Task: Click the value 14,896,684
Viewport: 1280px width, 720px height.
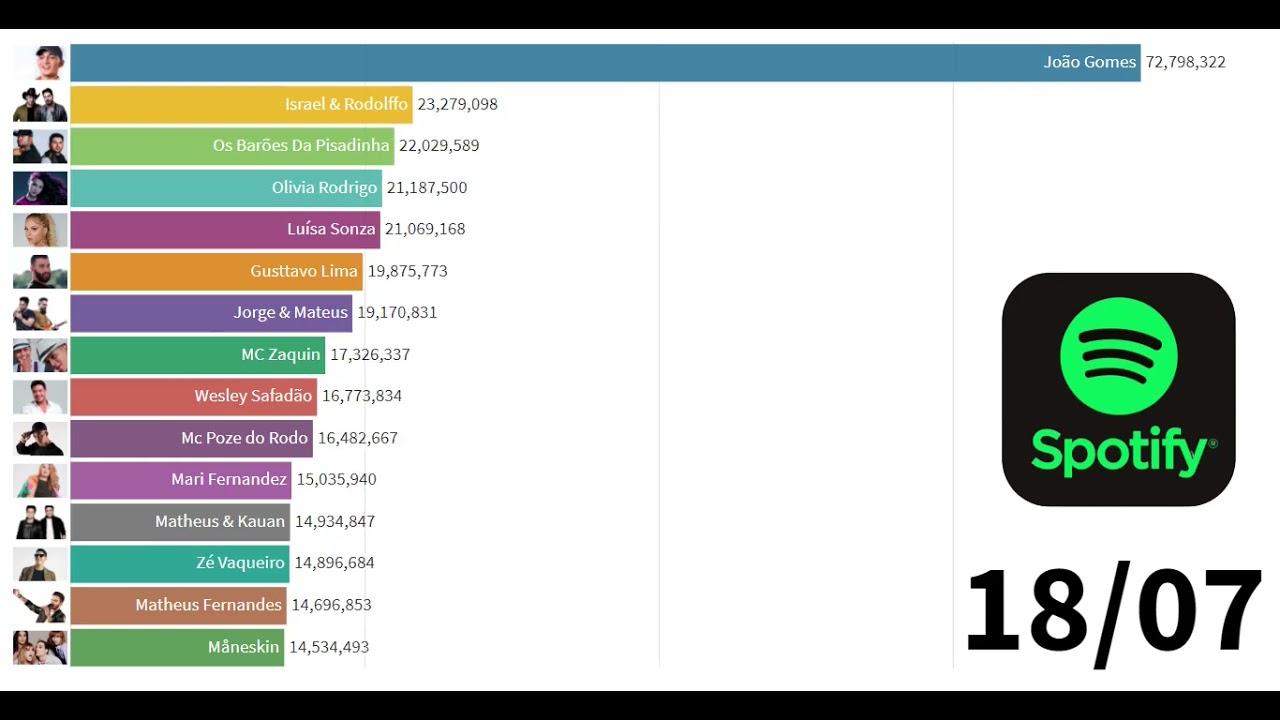Action: pos(334,563)
